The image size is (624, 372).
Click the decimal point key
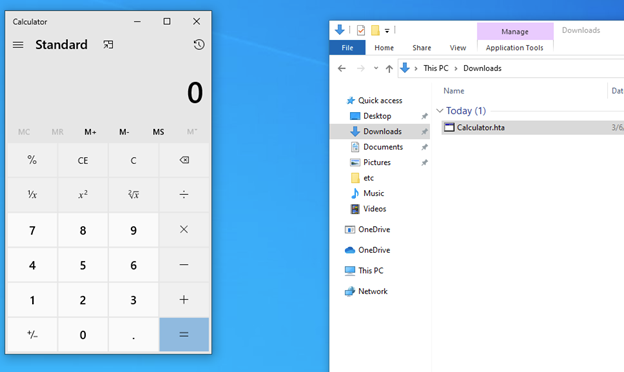click(133, 335)
